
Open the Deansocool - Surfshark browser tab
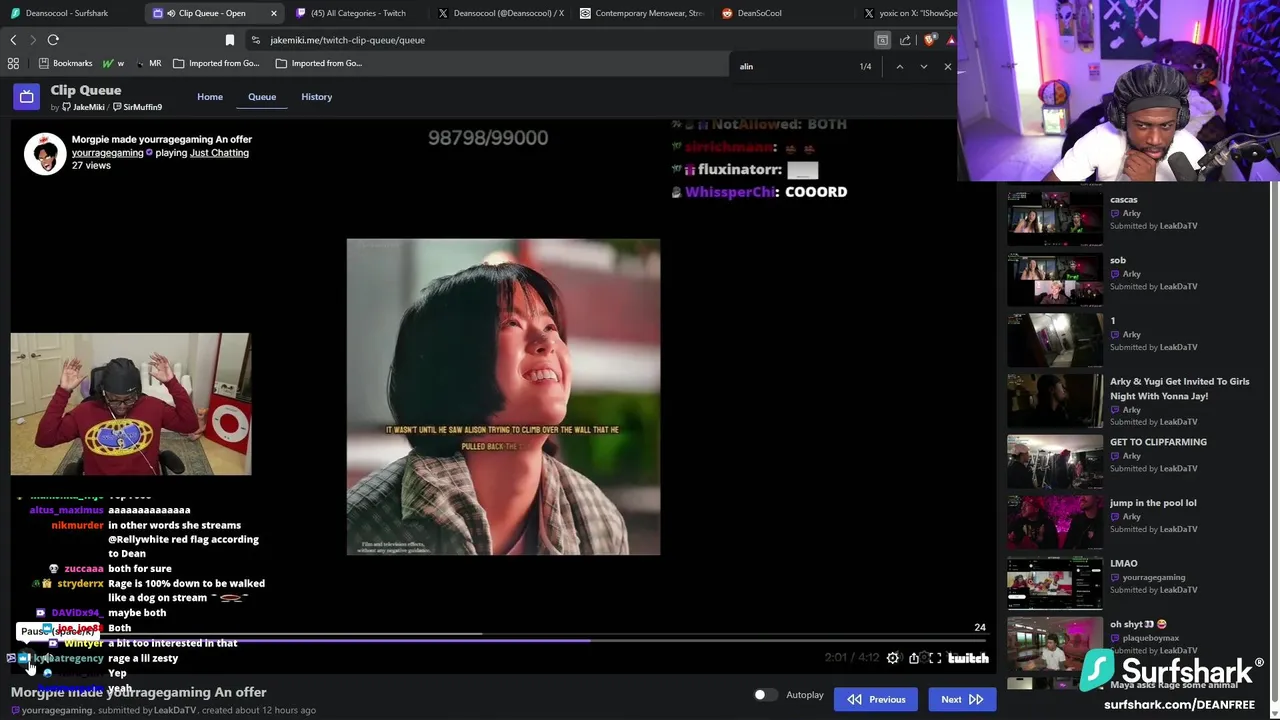click(70, 13)
